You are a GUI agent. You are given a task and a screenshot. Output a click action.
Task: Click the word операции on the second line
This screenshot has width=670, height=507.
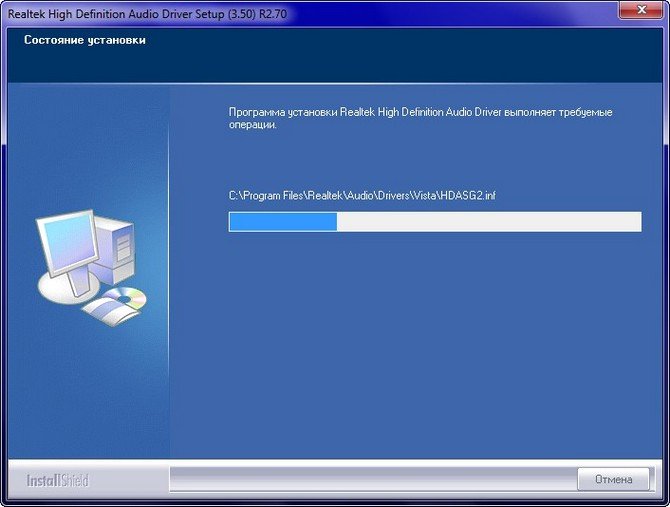(253, 125)
